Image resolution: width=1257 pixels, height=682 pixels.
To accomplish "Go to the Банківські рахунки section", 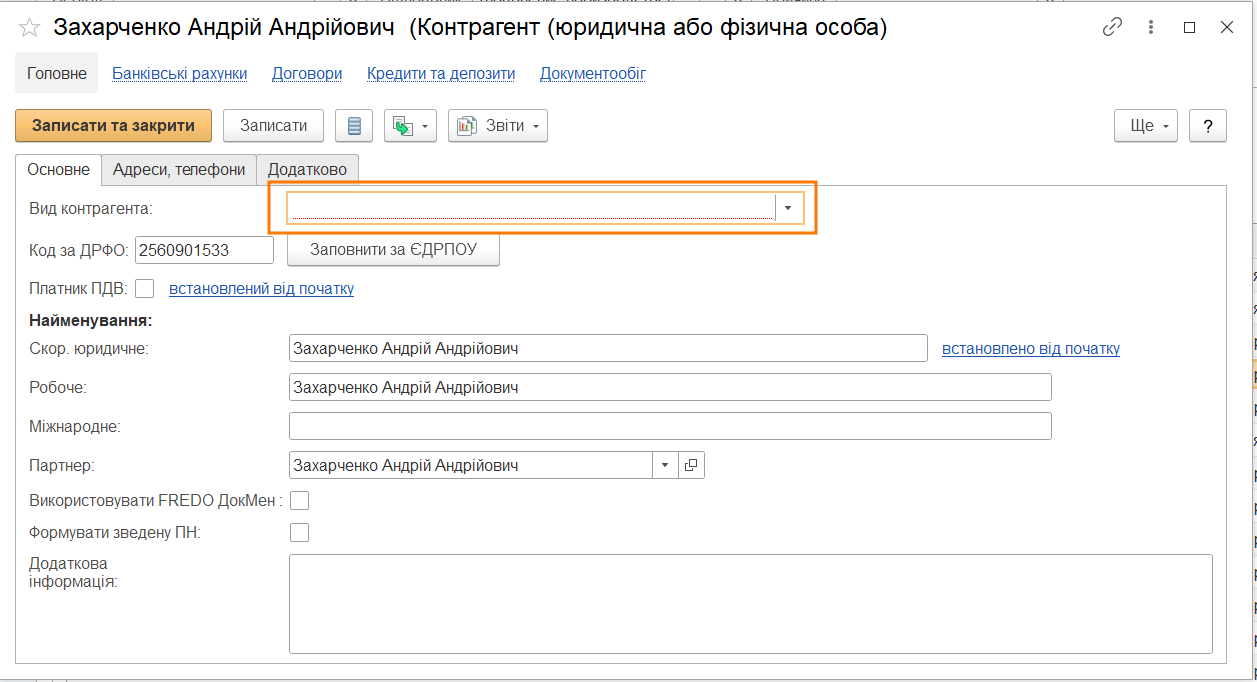I will pos(180,73).
